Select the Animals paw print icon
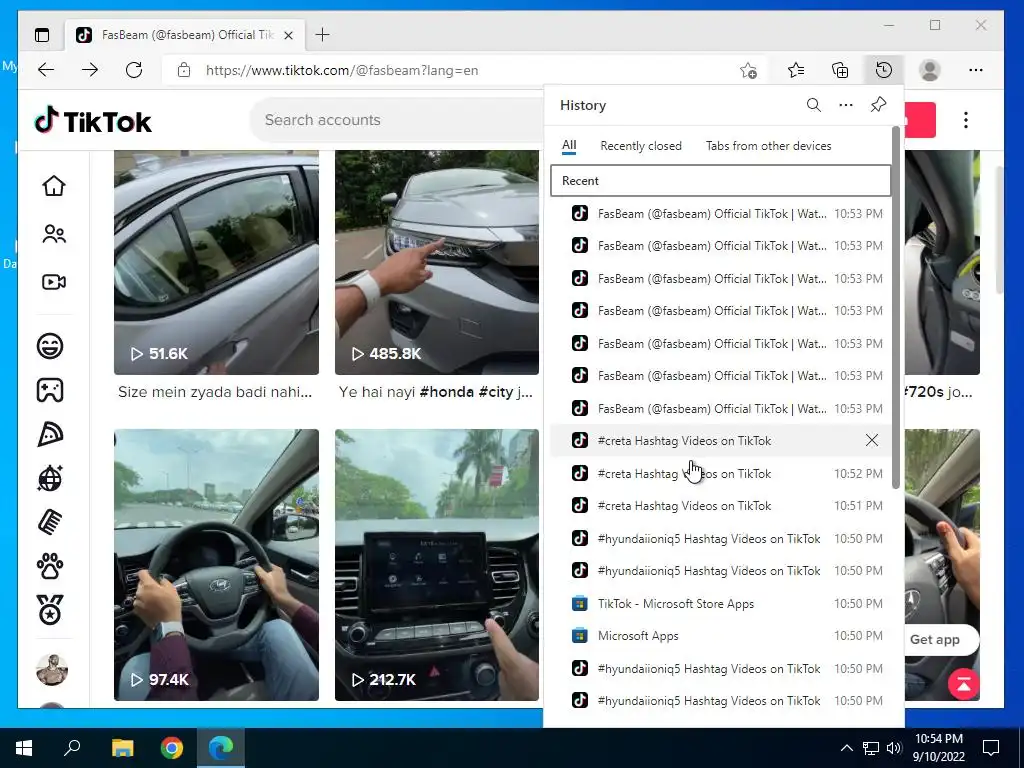This screenshot has width=1024, height=768. (50, 566)
